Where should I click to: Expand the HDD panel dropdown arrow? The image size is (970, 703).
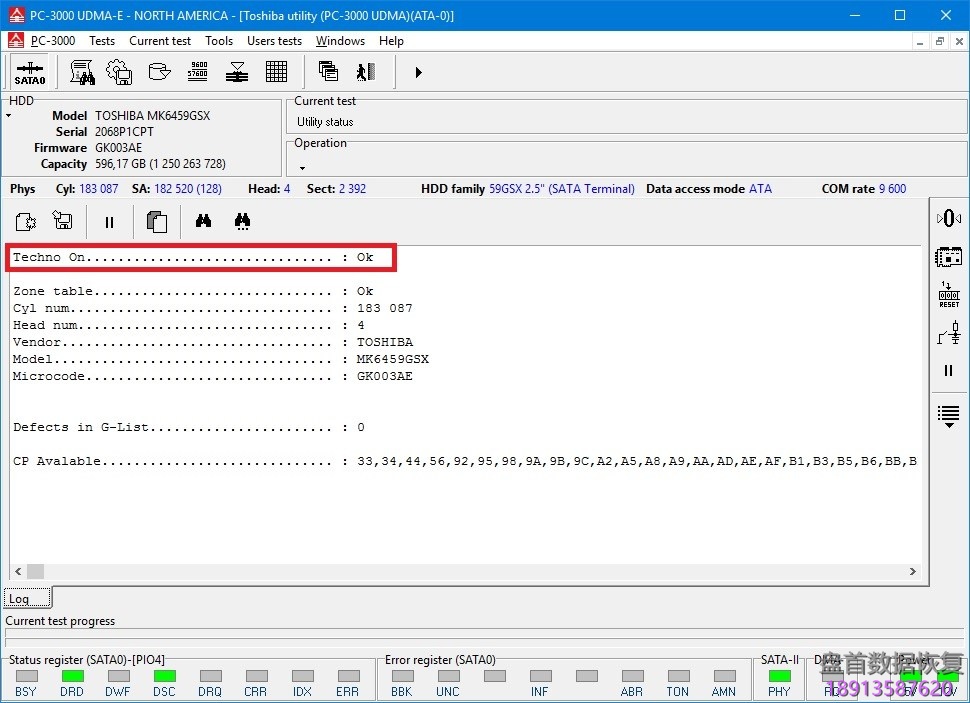tap(9, 117)
